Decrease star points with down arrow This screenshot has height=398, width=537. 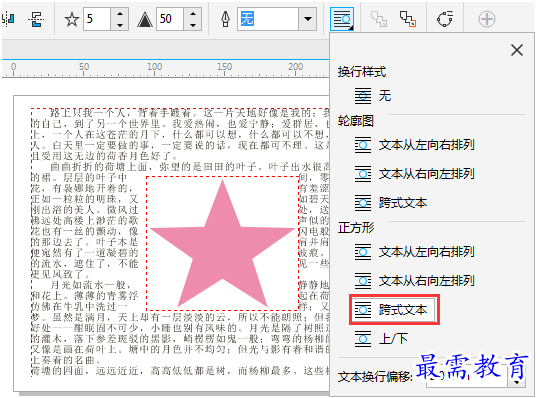coord(120,25)
